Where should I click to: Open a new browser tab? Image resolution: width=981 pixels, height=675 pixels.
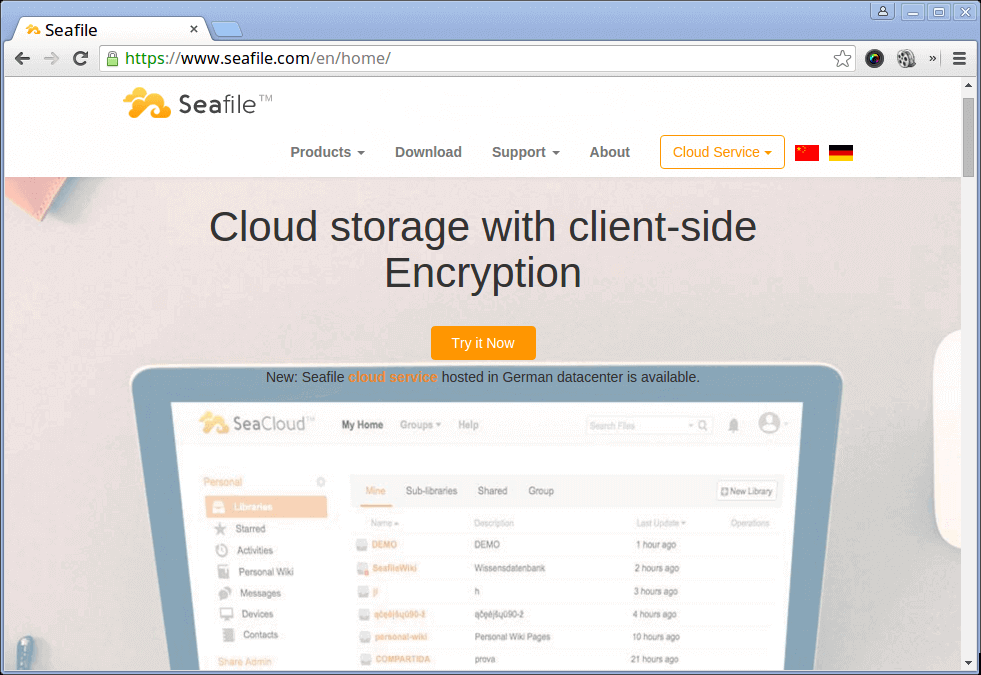click(226, 29)
